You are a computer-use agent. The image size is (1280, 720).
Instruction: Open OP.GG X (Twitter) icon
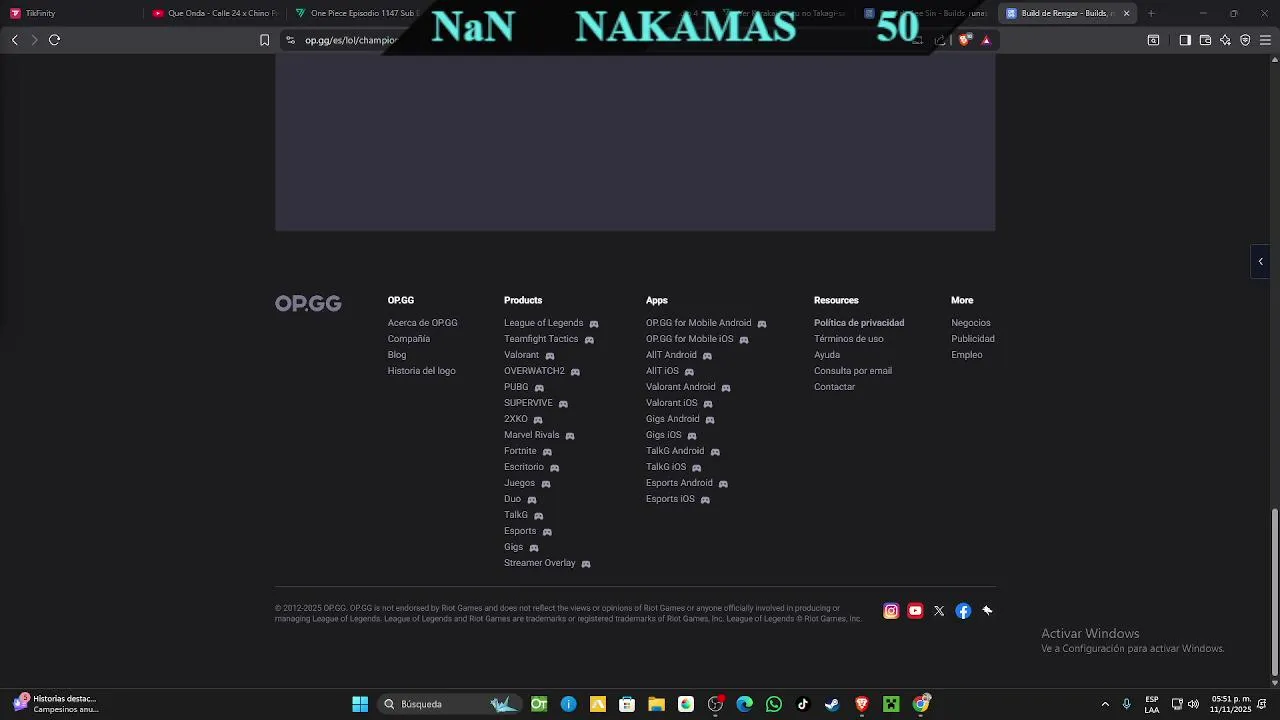939,611
